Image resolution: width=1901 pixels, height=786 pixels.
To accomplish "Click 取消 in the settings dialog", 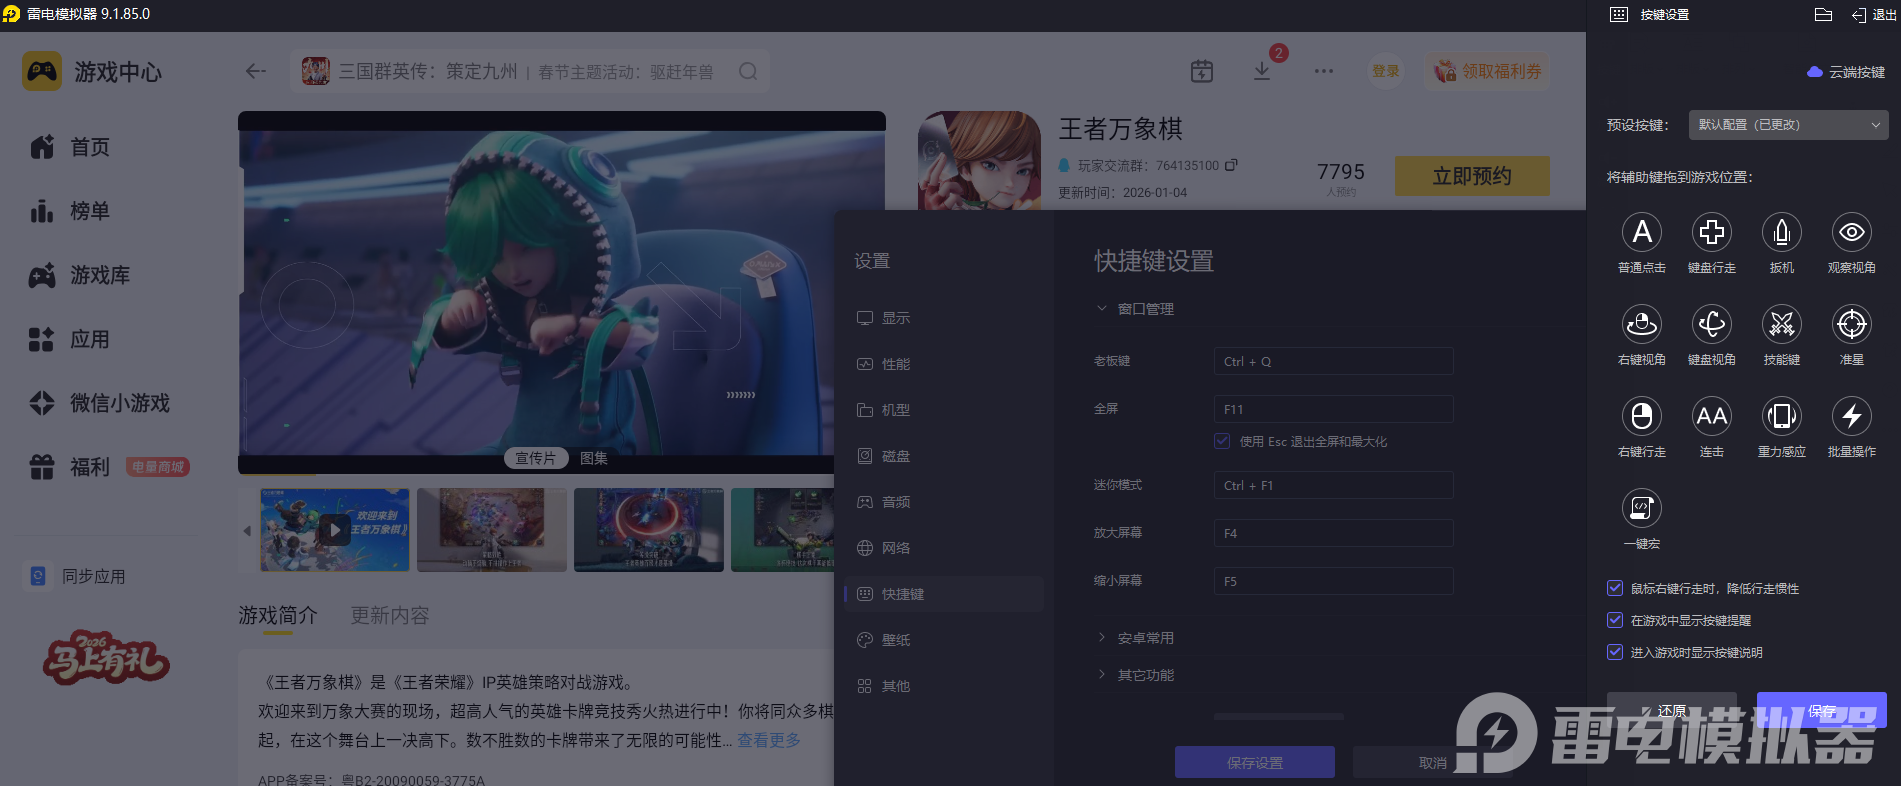I will [1433, 762].
